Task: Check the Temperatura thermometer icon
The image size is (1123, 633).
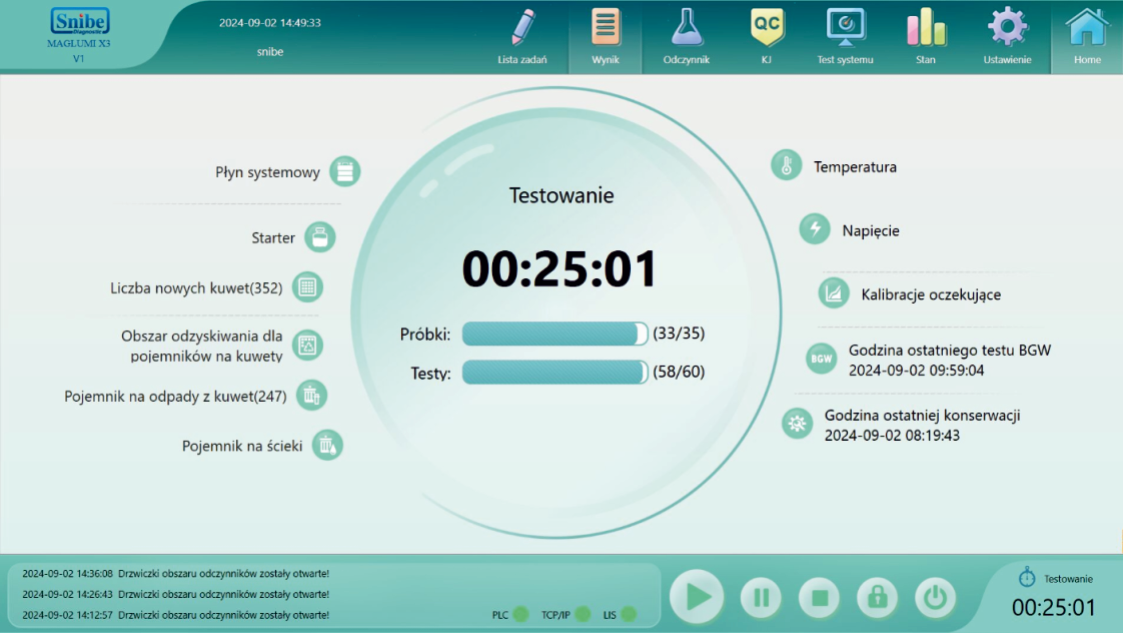Action: tap(787, 166)
